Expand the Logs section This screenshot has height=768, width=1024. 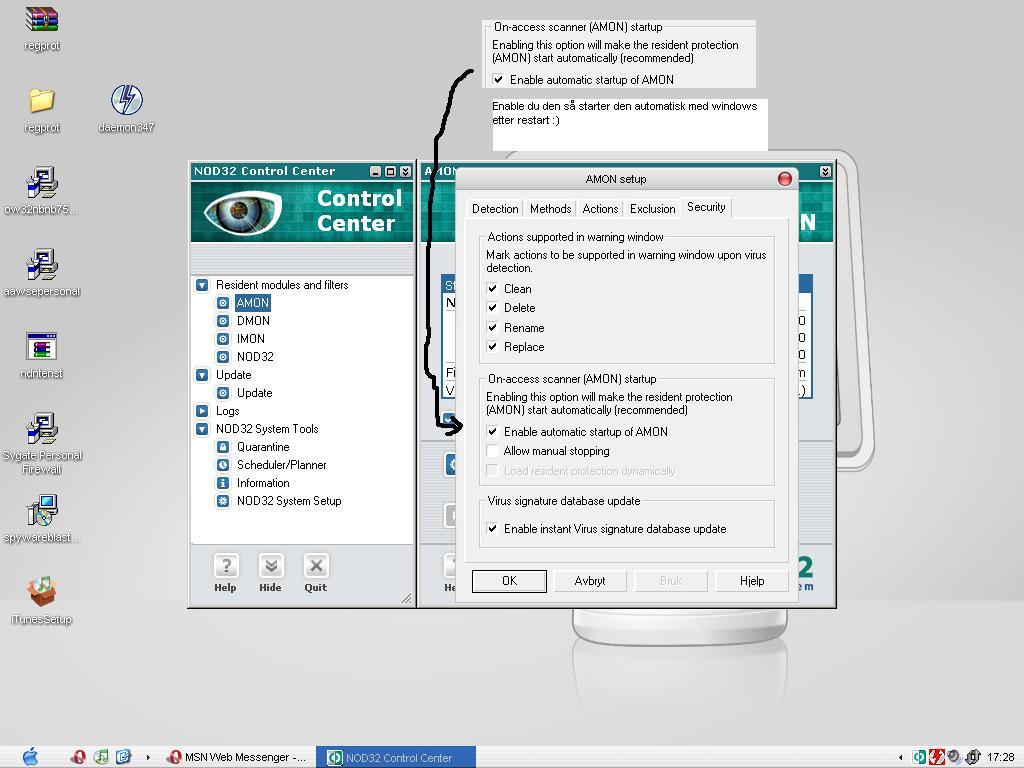(x=202, y=411)
